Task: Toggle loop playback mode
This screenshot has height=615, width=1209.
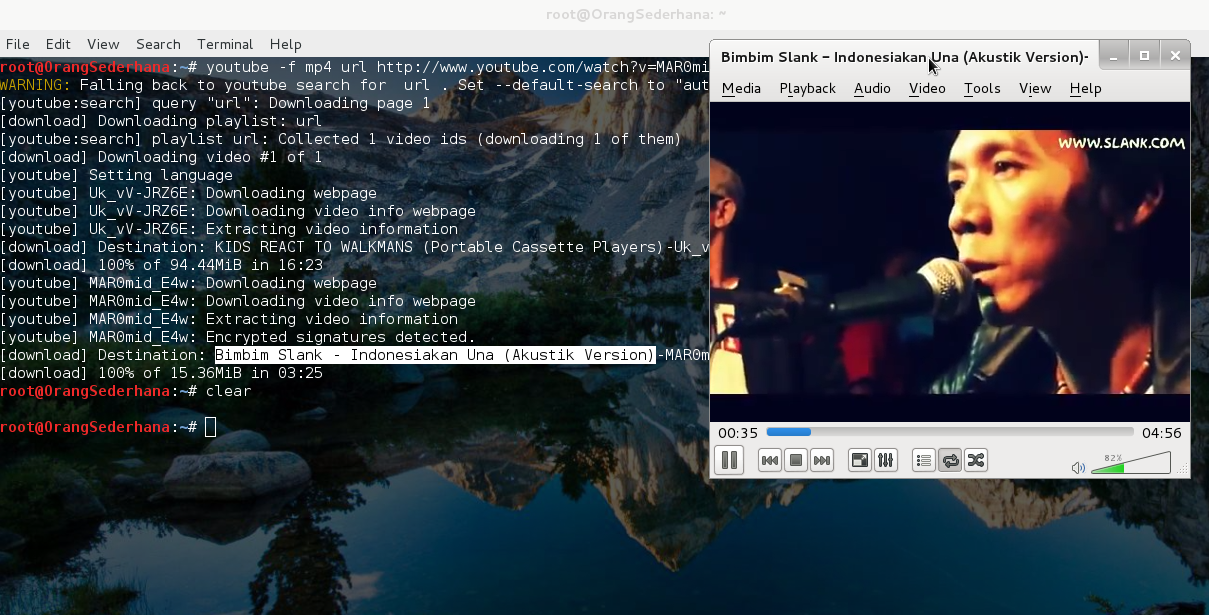Action: tap(949, 460)
